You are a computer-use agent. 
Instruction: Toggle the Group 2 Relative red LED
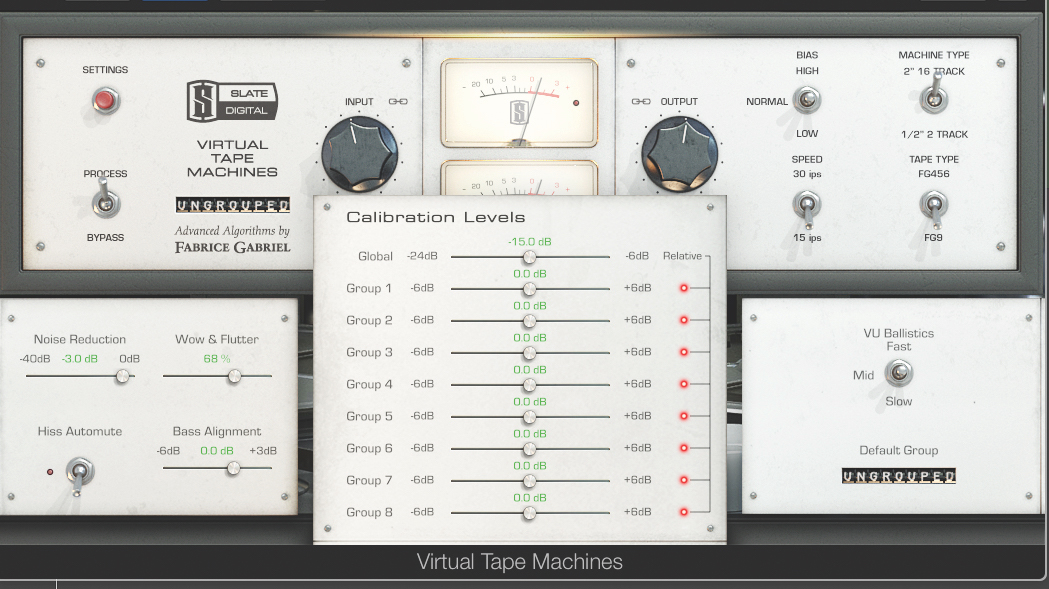coord(684,320)
